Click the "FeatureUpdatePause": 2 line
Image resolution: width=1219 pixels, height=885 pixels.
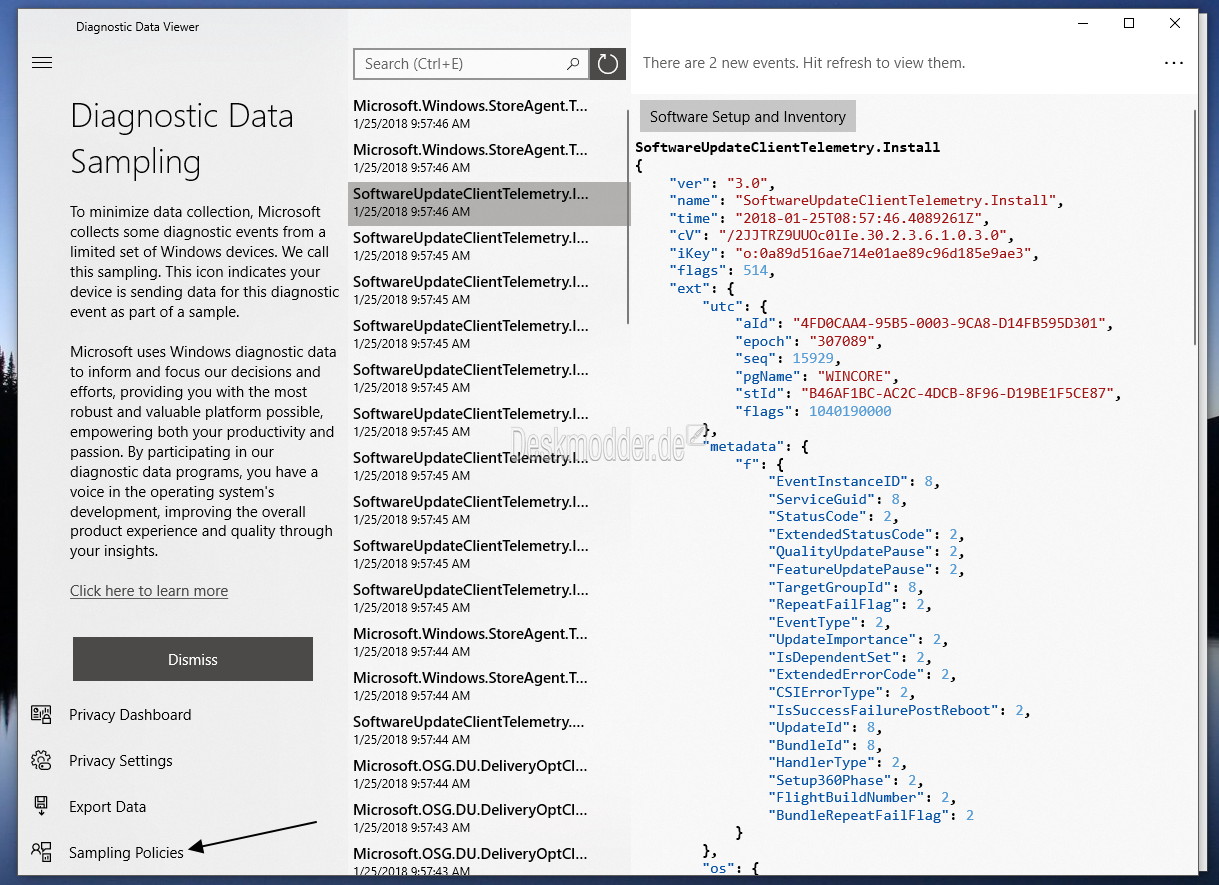tap(867, 569)
